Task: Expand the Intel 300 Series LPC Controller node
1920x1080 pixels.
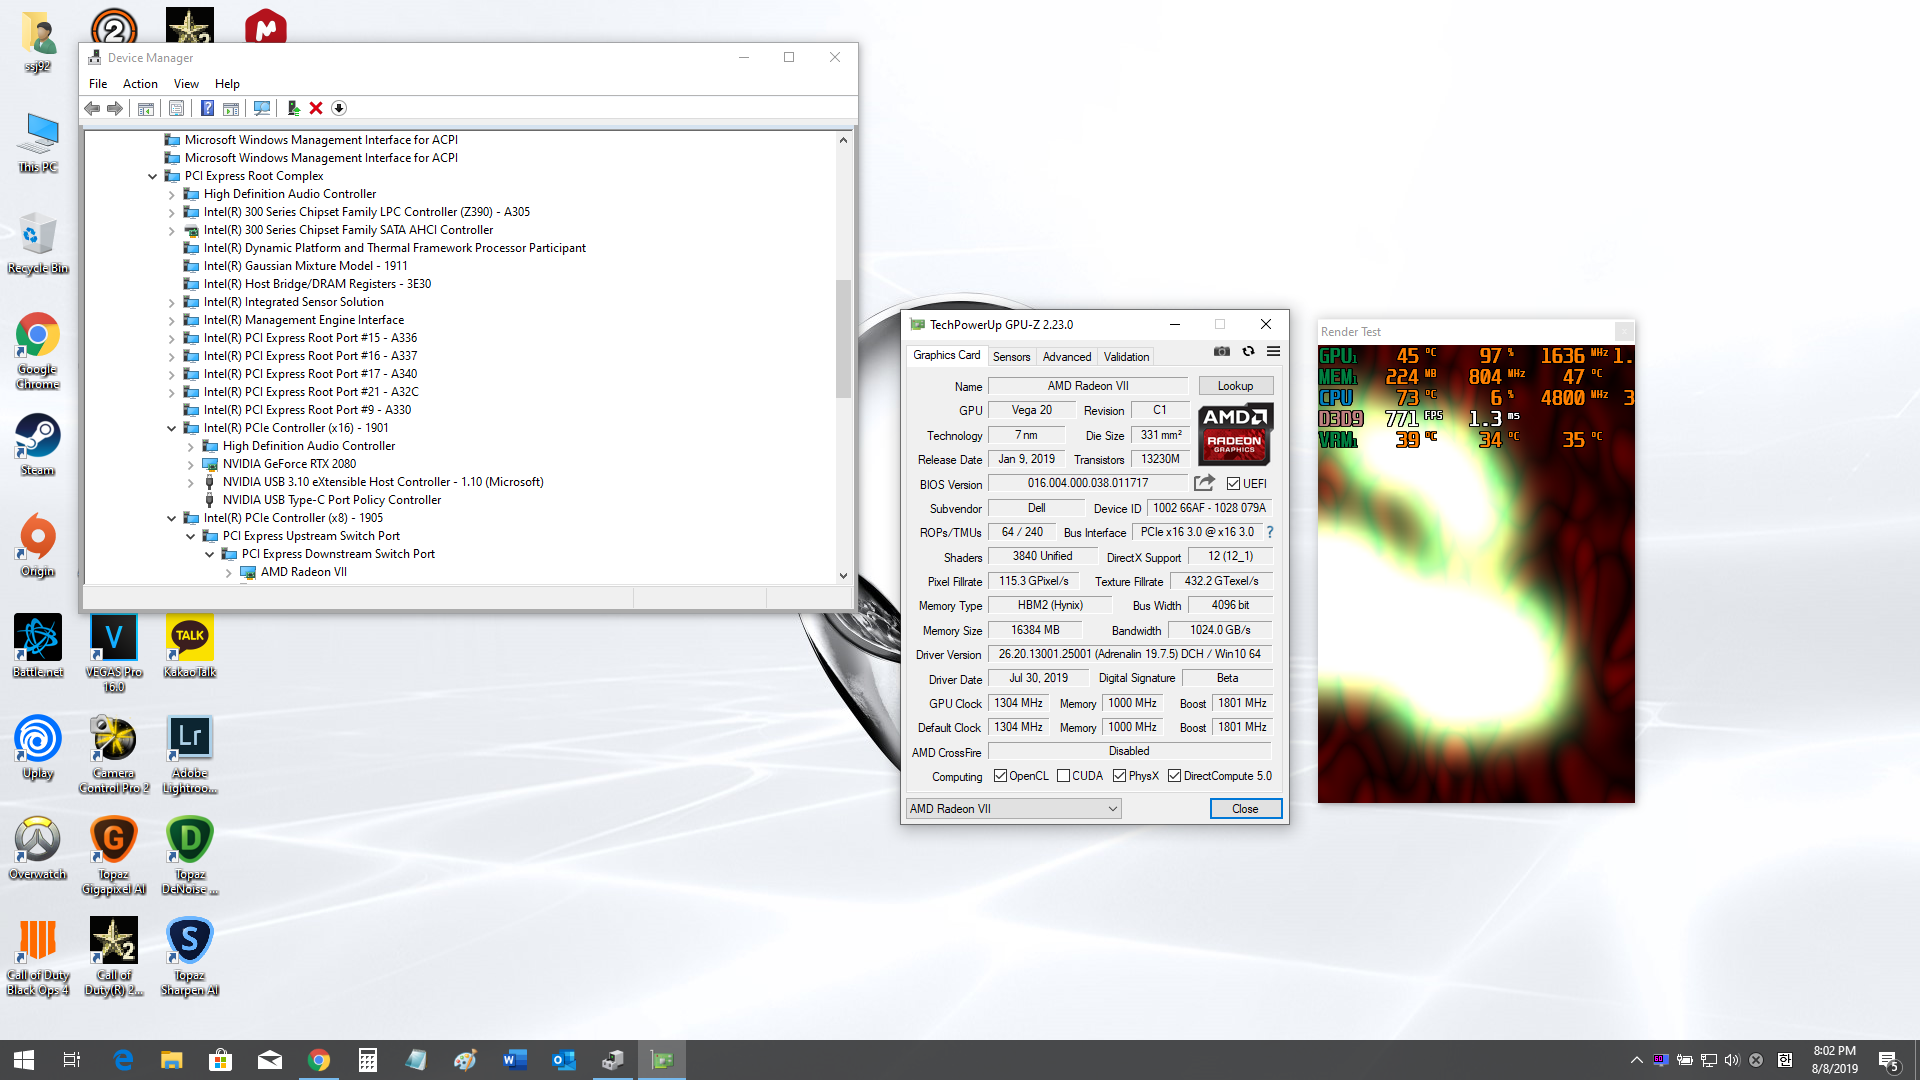Action: (x=171, y=212)
